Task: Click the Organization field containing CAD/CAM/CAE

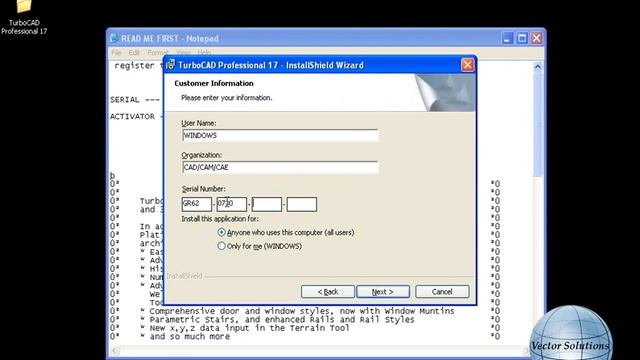Action: tap(280, 167)
